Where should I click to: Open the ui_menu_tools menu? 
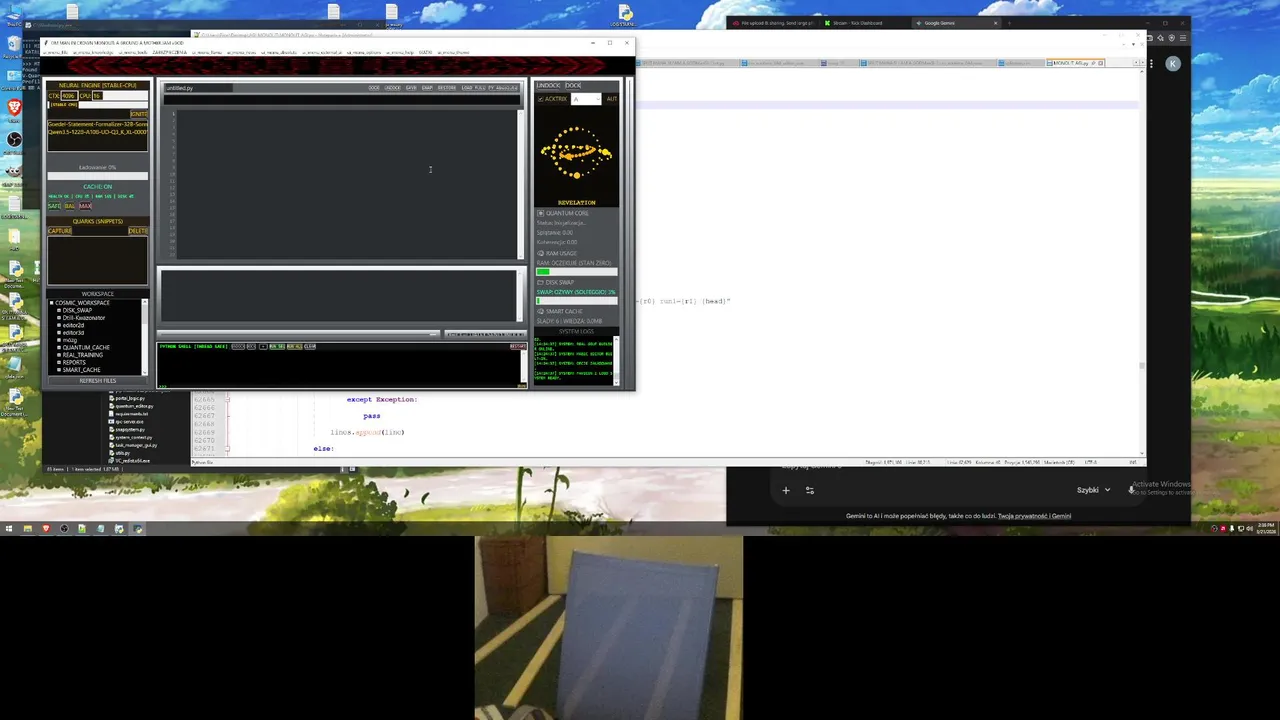click(x=133, y=52)
